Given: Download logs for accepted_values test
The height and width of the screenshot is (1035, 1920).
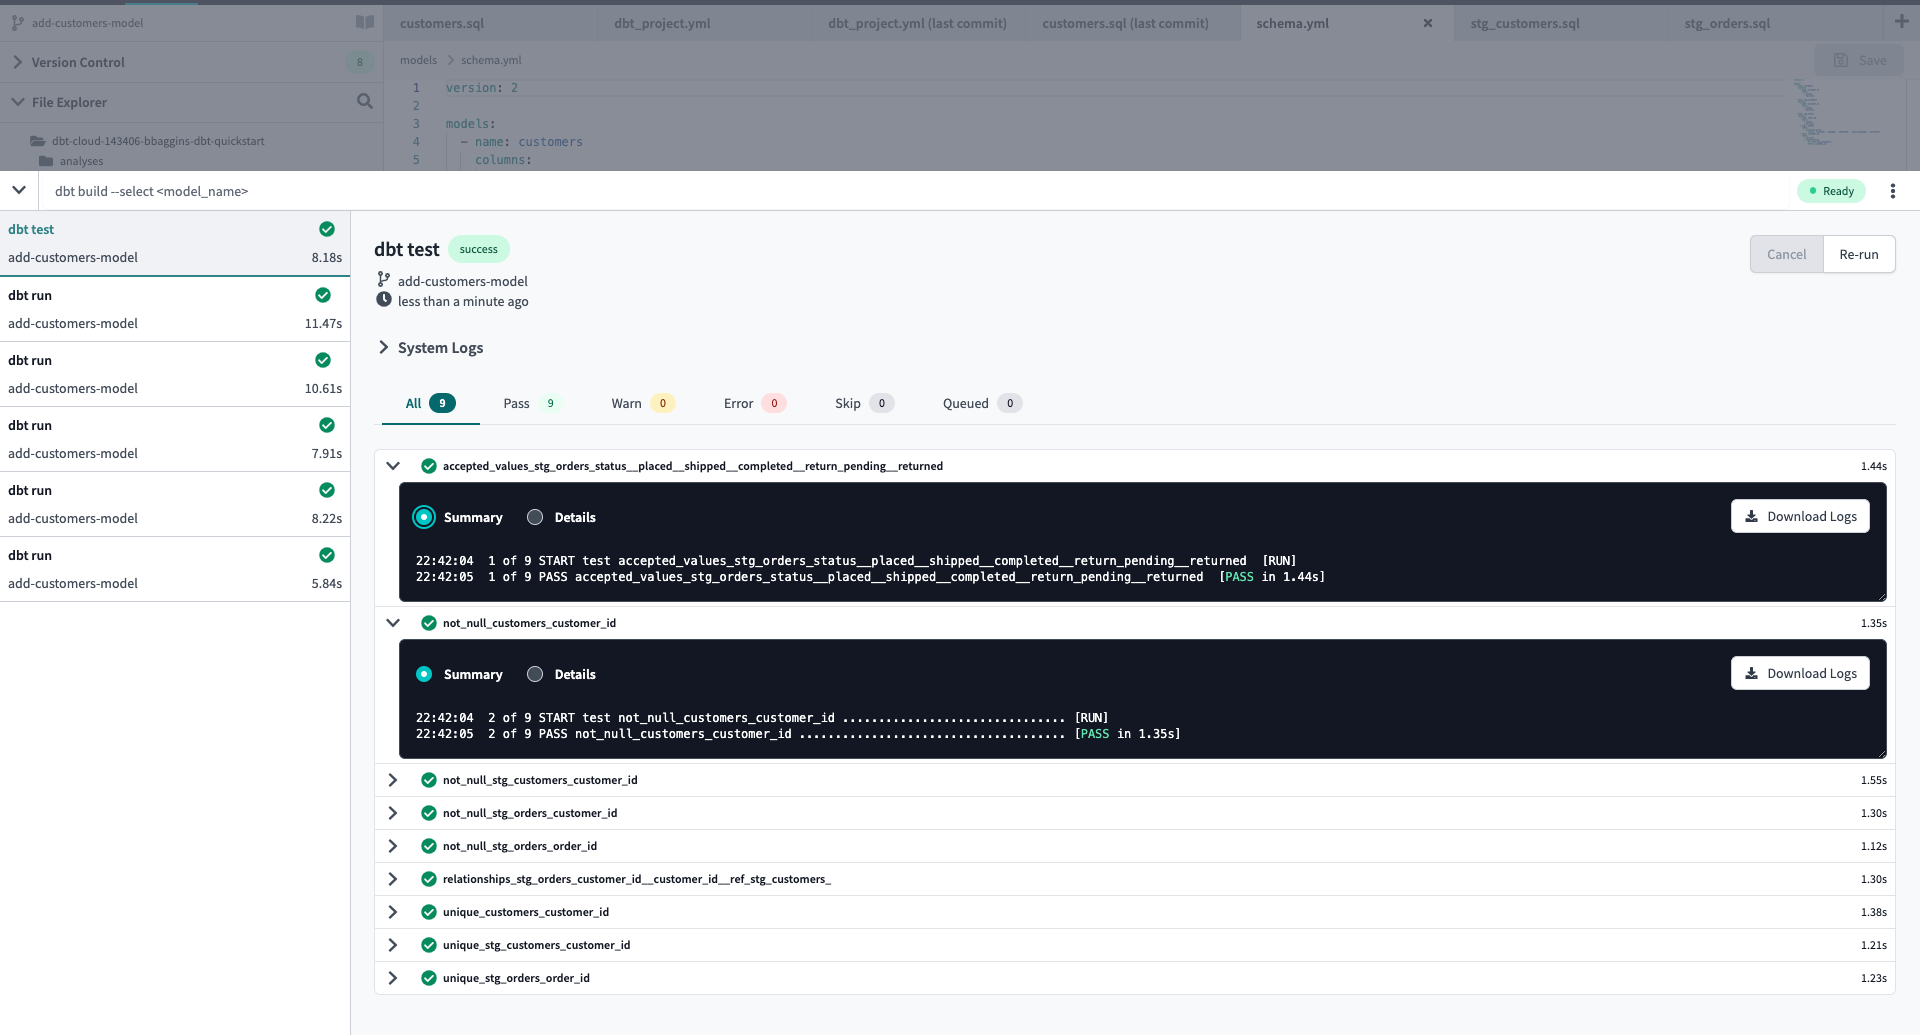Looking at the screenshot, I should click(x=1800, y=516).
